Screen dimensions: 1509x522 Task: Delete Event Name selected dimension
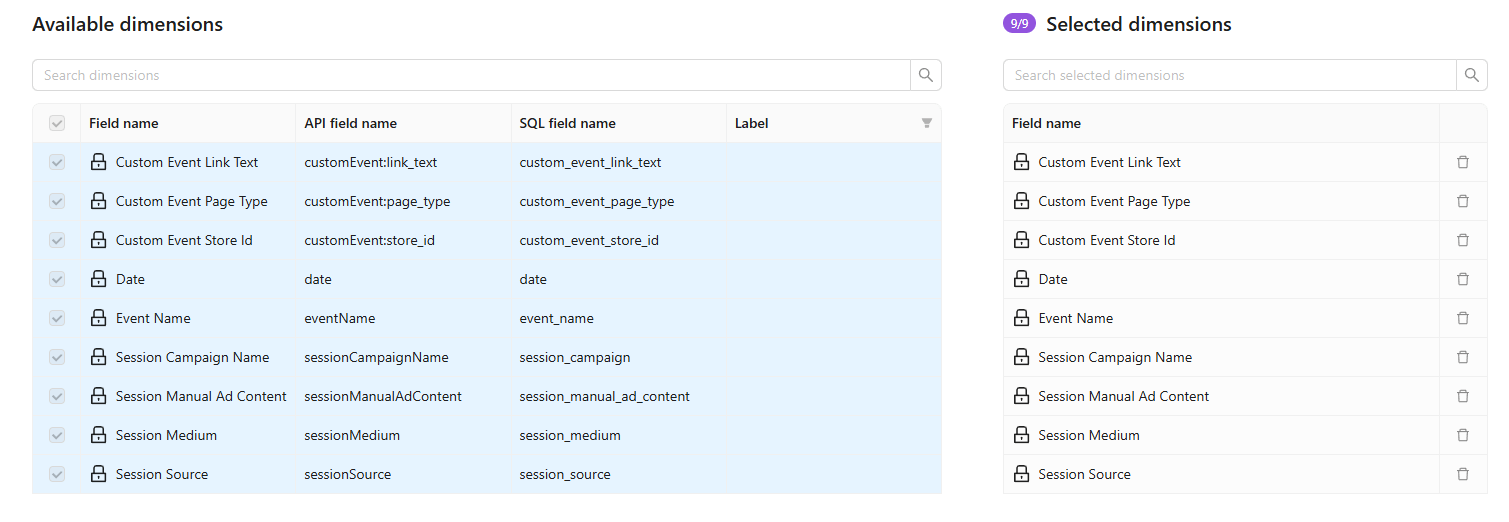(1462, 318)
